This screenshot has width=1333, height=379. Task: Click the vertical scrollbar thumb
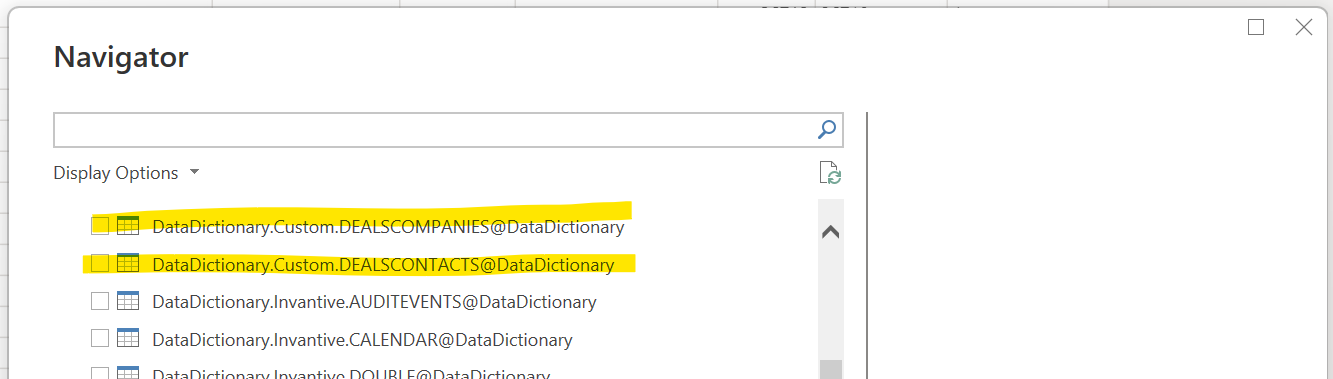coord(830,369)
